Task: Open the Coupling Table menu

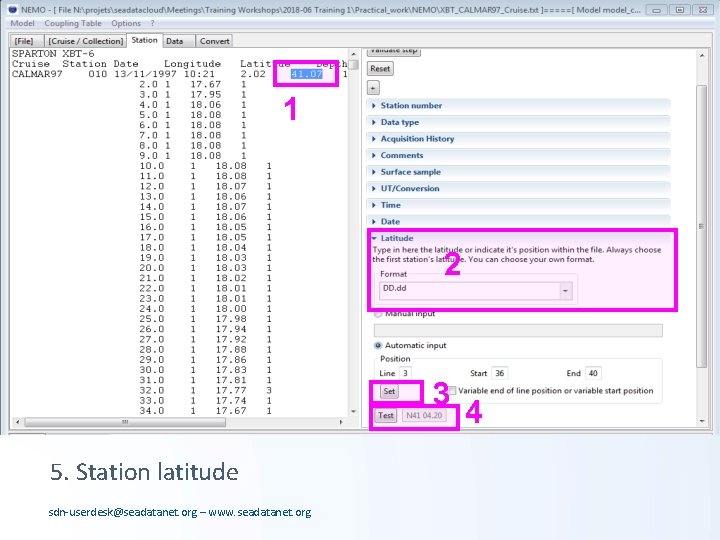Action: click(73, 23)
